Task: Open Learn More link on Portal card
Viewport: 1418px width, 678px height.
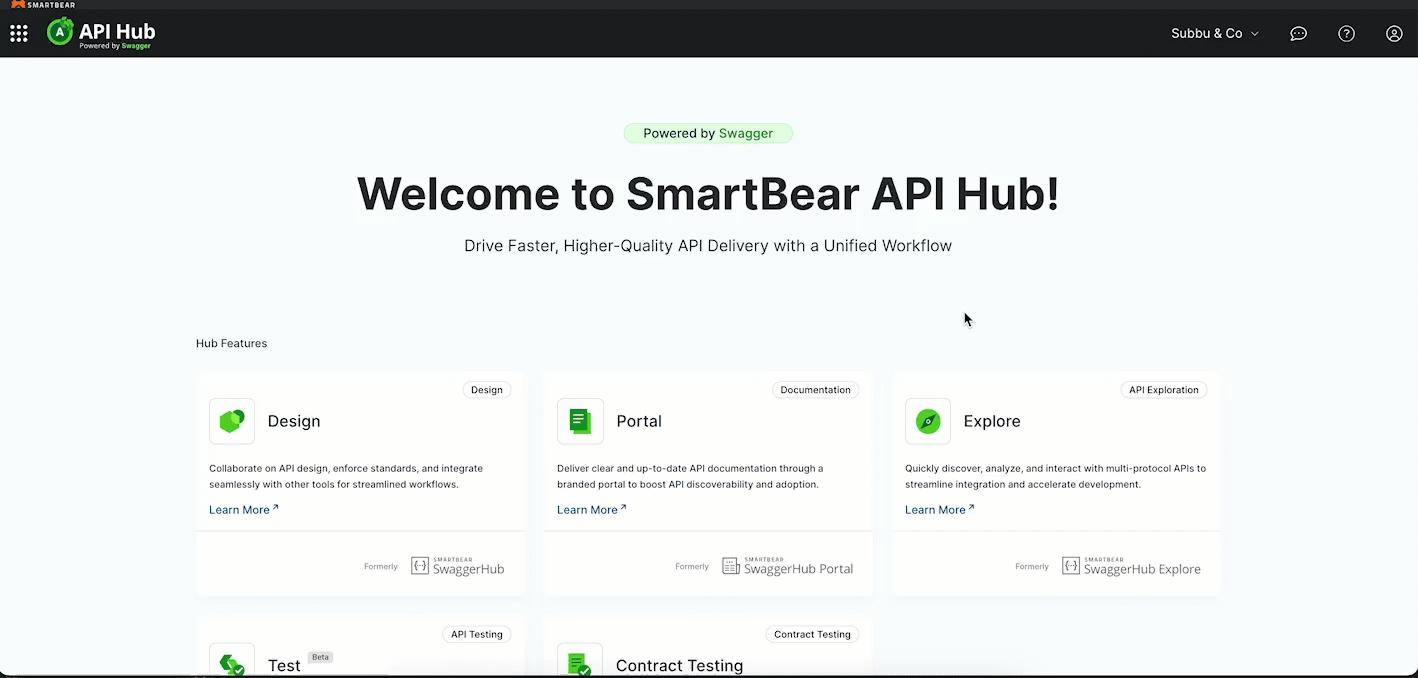Action: pyautogui.click(x=592, y=510)
